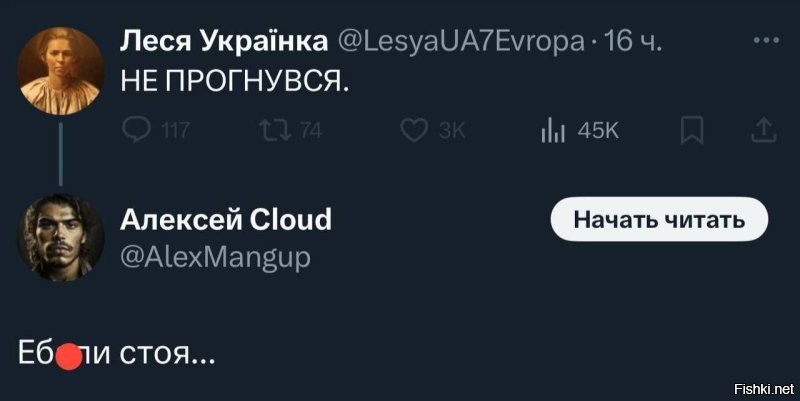Visit the @AlexMangup handle

[x=215, y=257]
